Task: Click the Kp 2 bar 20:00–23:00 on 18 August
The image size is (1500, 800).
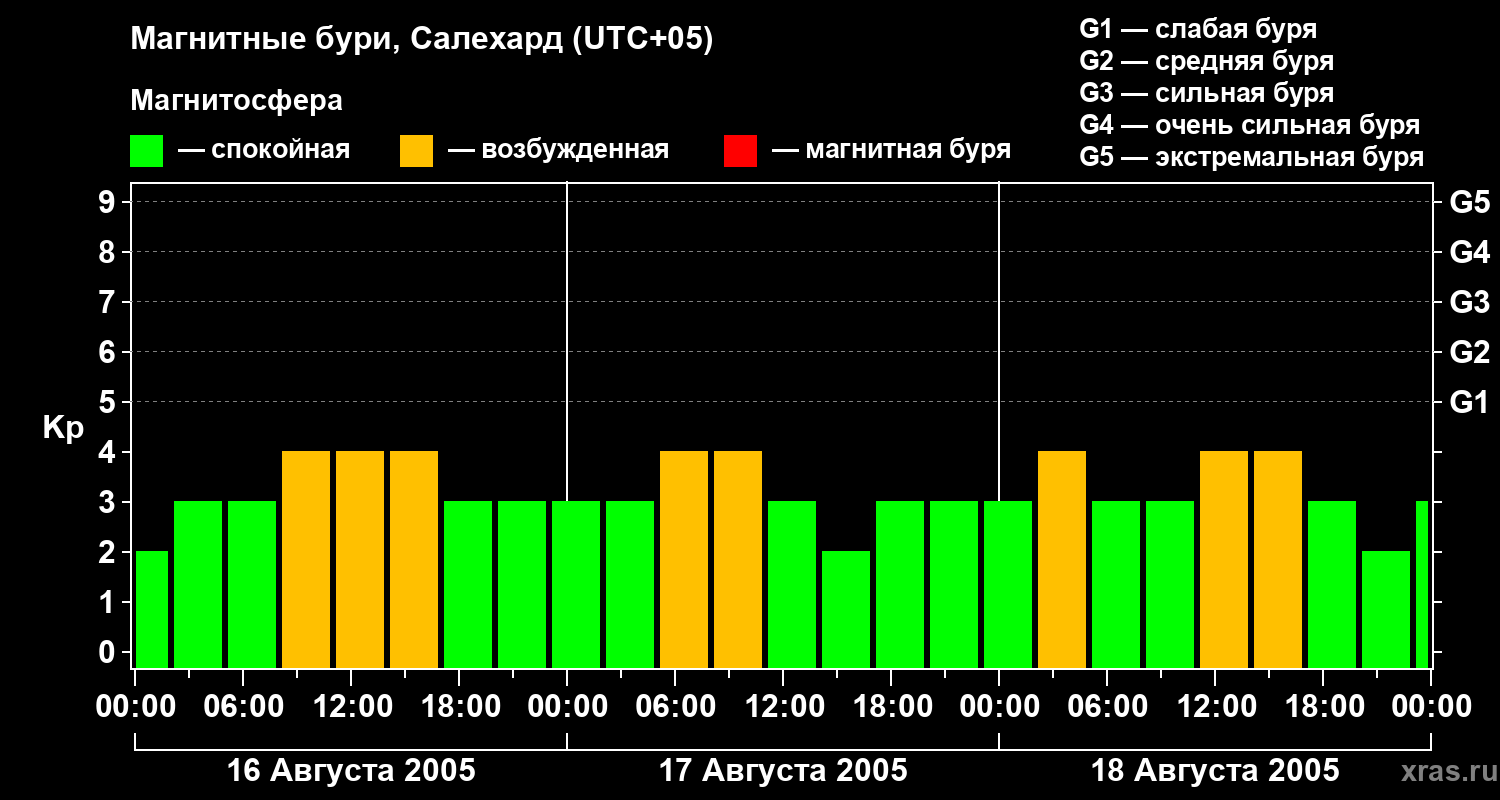Action: tap(1386, 609)
